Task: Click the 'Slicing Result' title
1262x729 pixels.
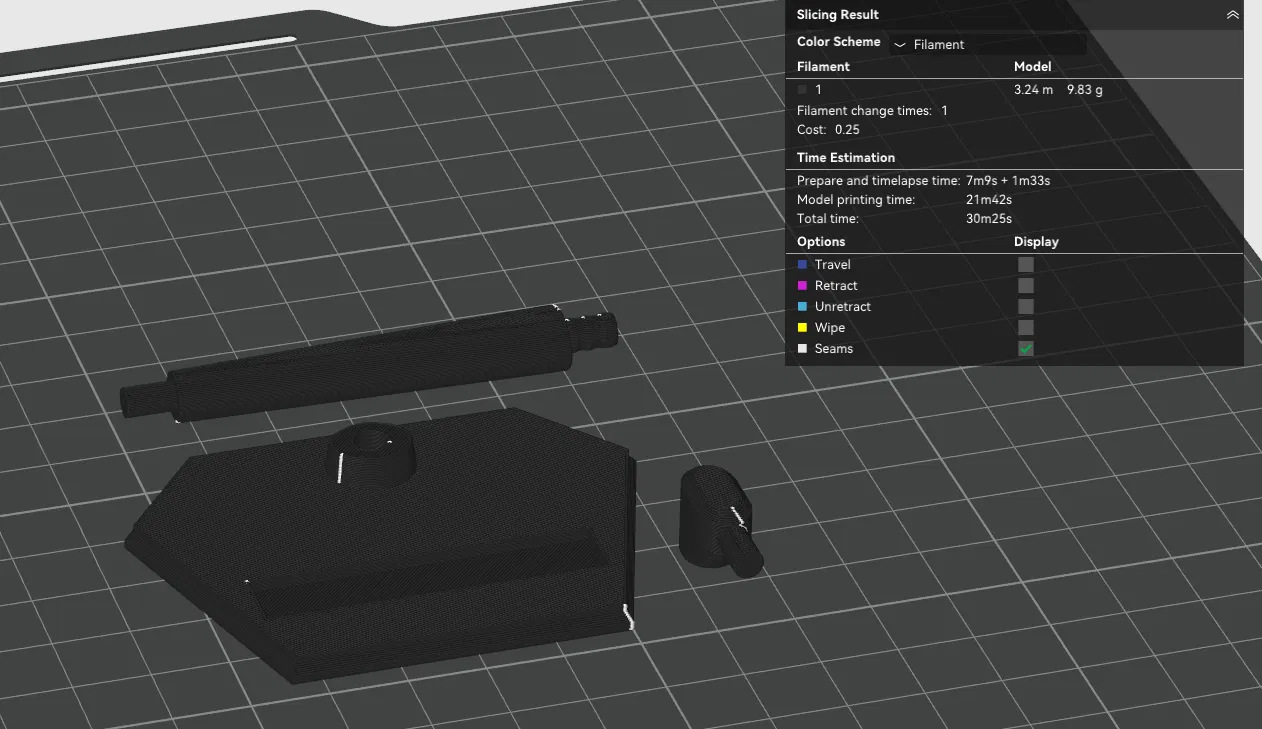Action: tap(838, 15)
